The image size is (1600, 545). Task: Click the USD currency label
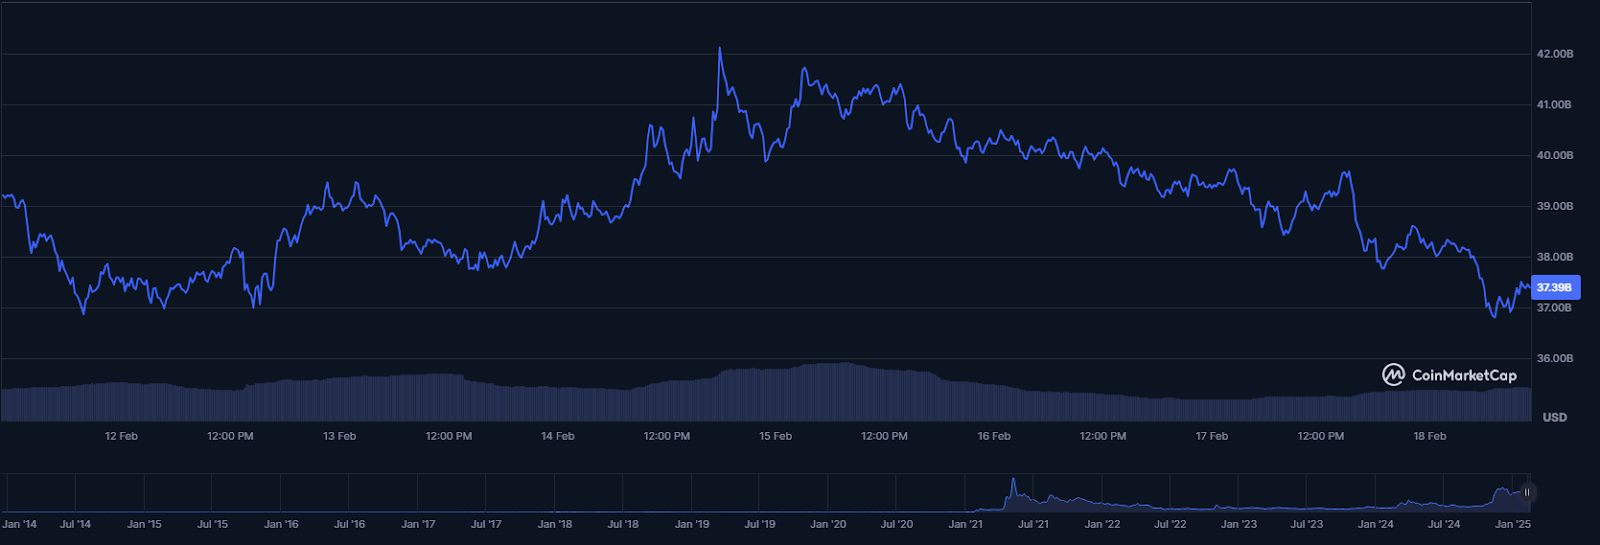pos(1554,417)
